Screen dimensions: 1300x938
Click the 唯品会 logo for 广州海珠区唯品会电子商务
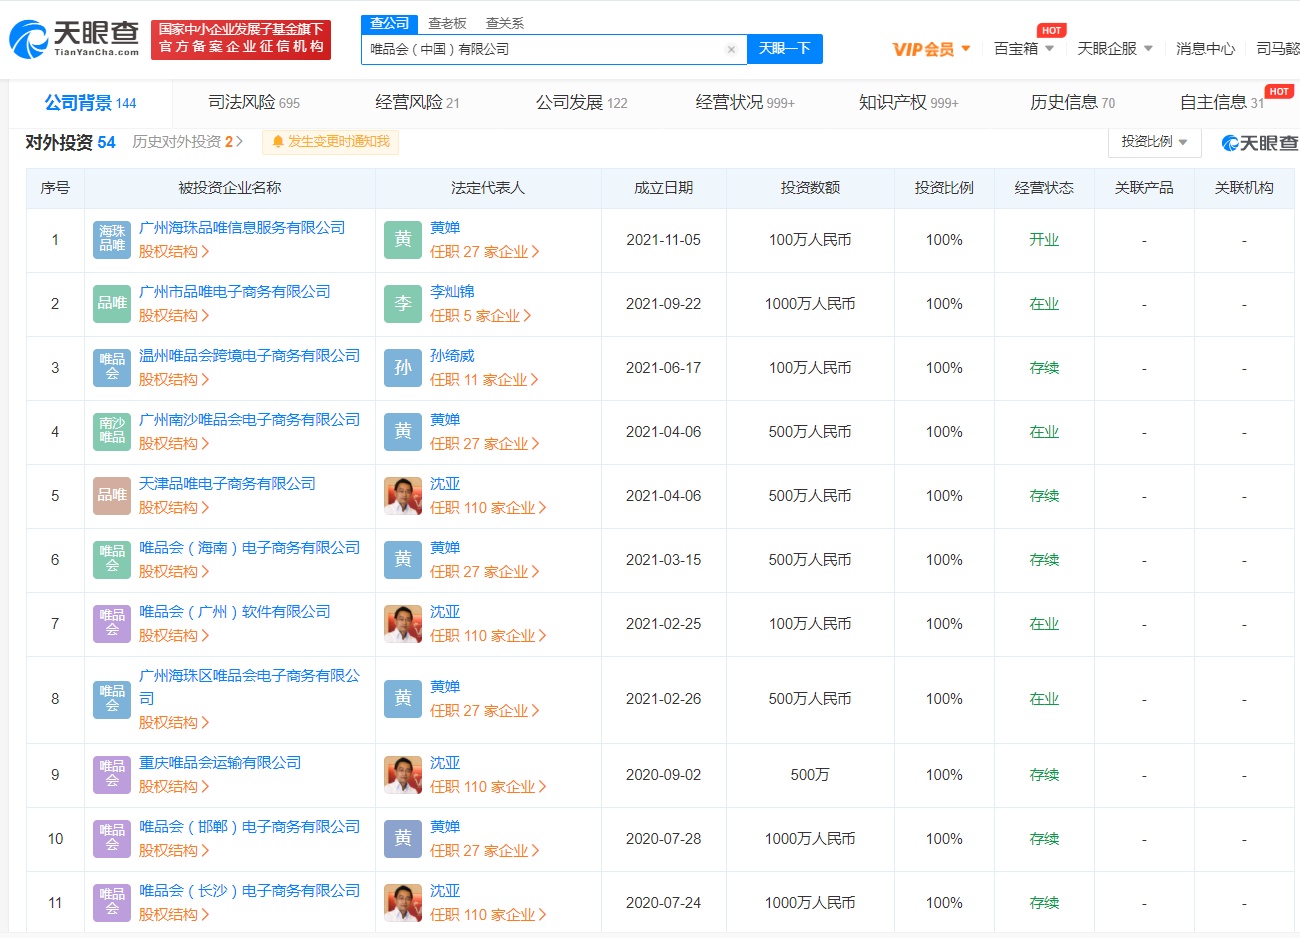tap(112, 699)
